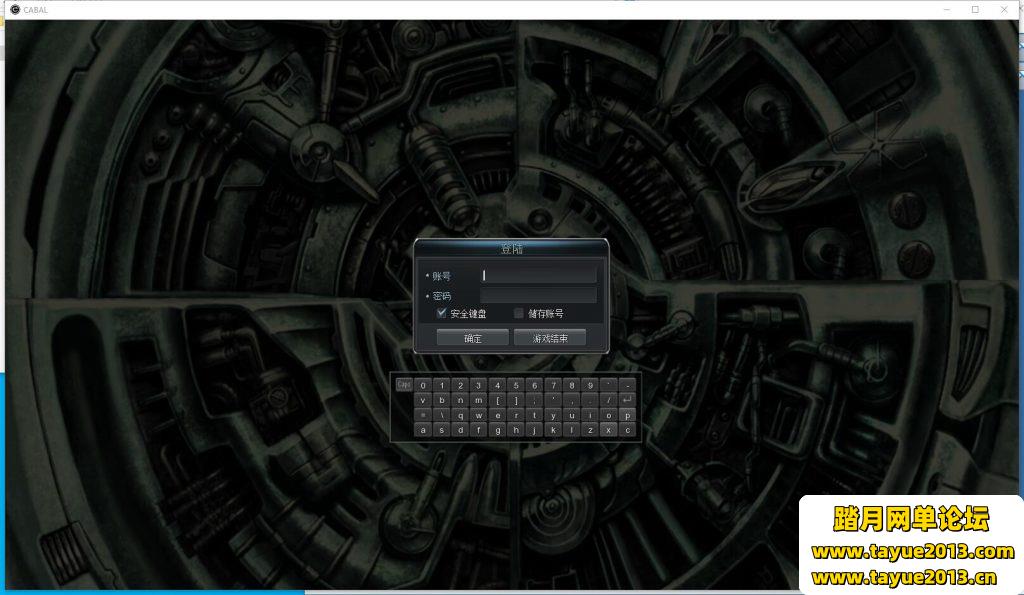
Task: Tap the y key on virtual keyboard
Action: (x=554, y=415)
